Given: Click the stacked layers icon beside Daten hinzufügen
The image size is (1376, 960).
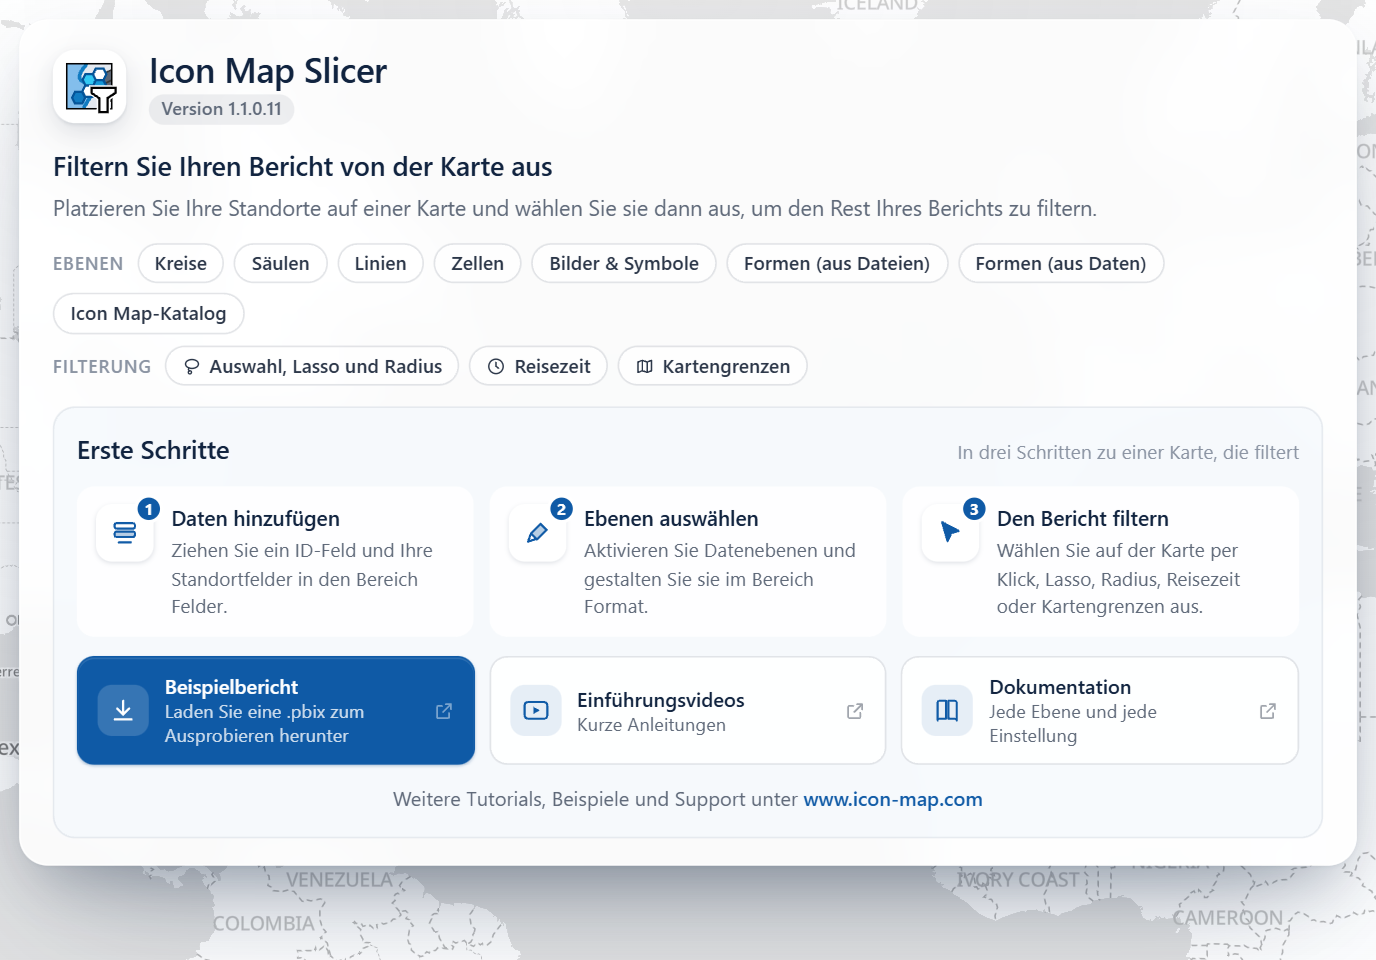Looking at the screenshot, I should [x=125, y=532].
